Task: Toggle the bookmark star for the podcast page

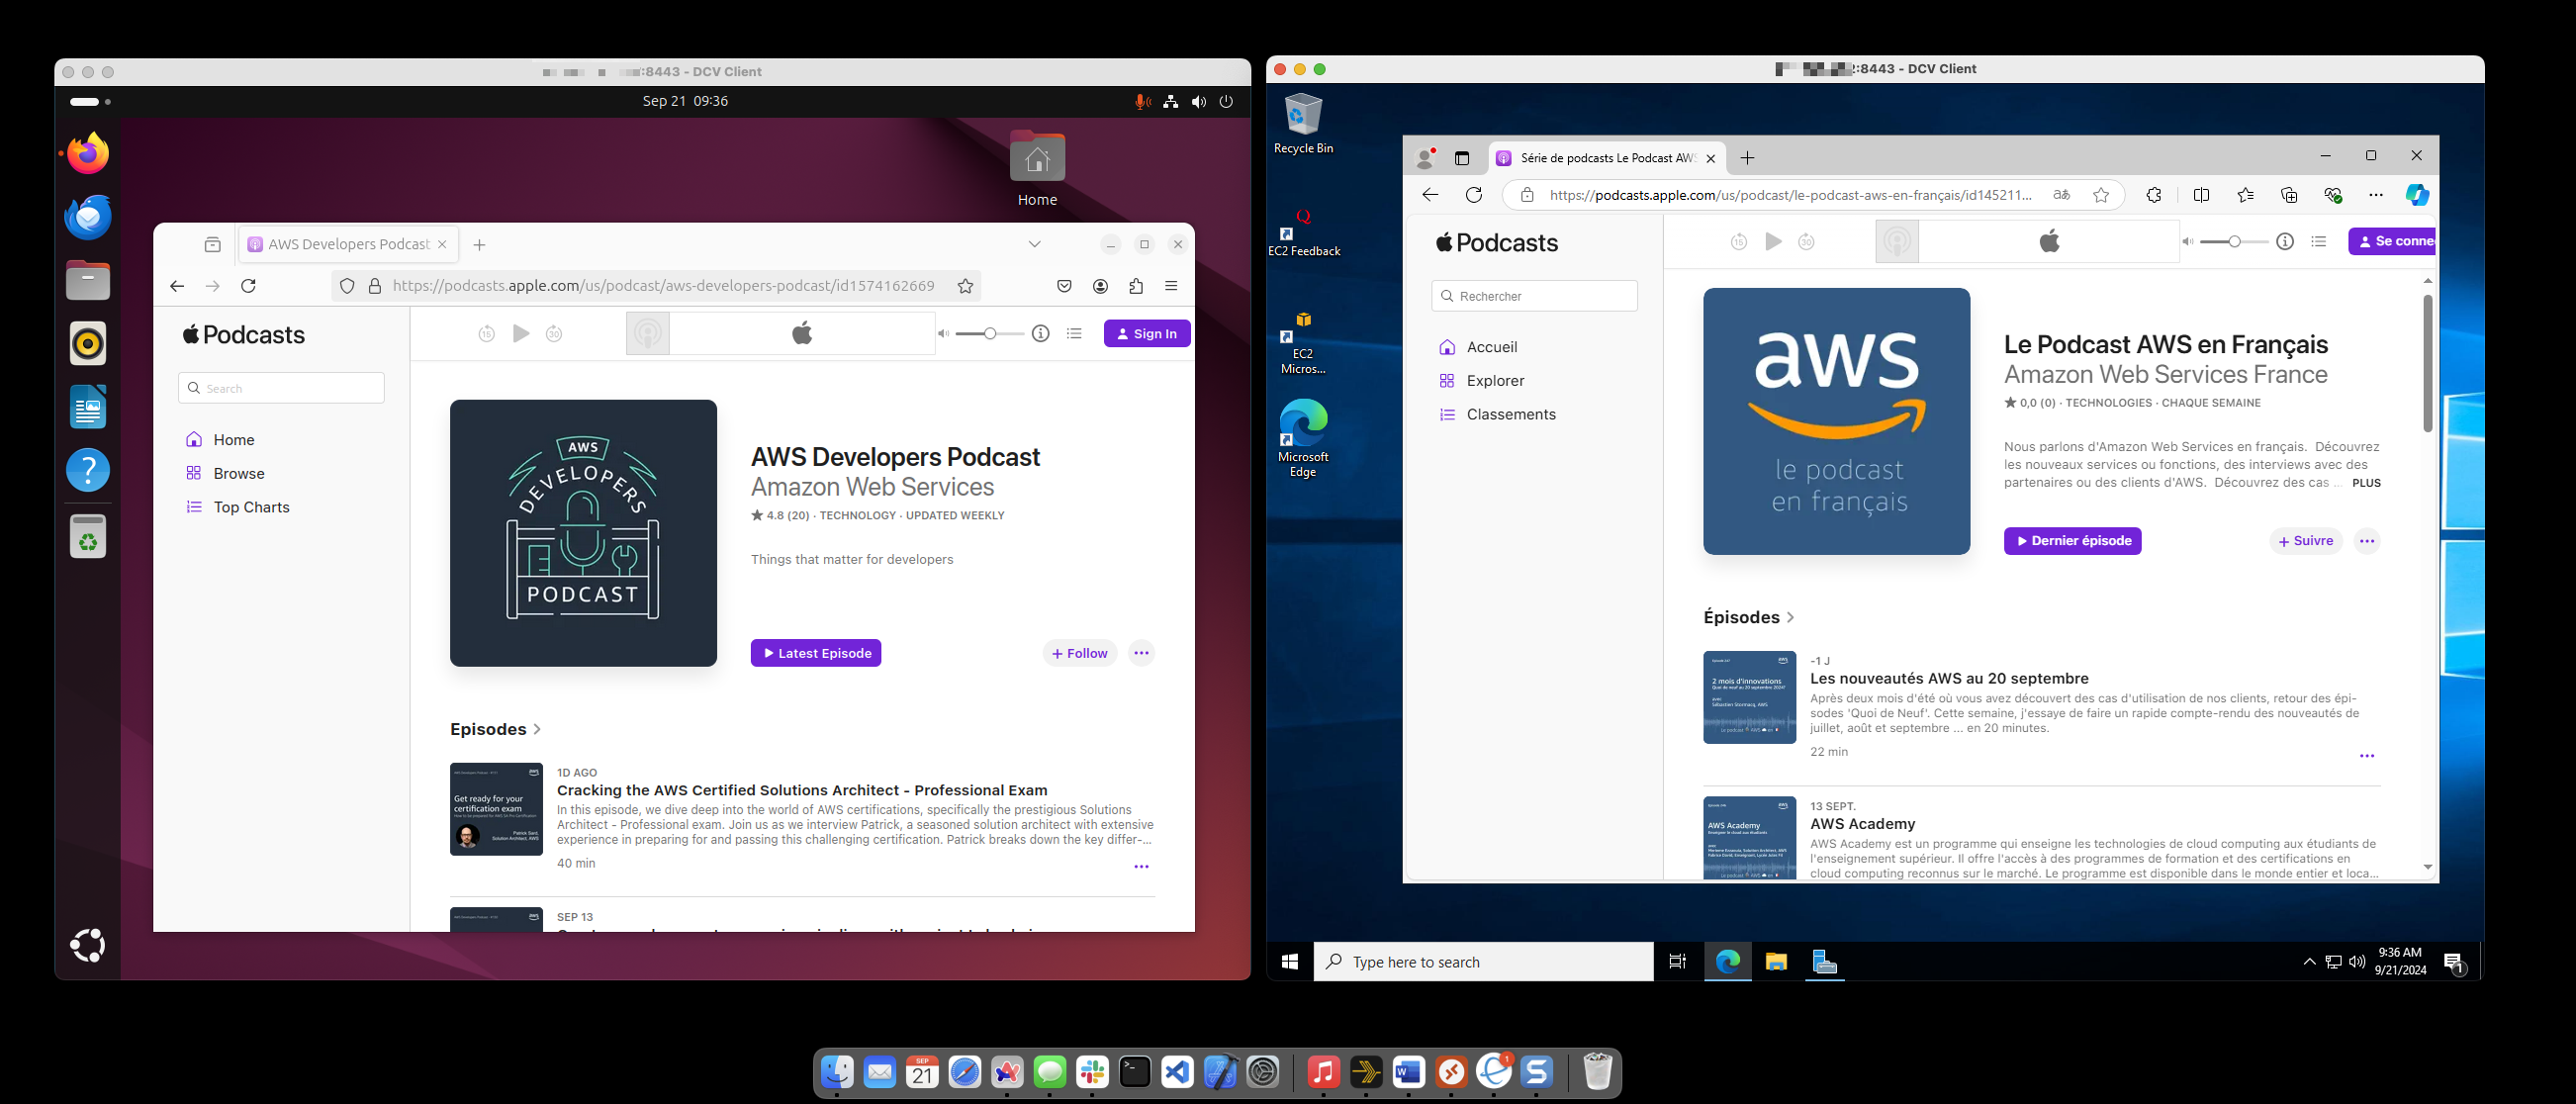Action: click(x=964, y=285)
